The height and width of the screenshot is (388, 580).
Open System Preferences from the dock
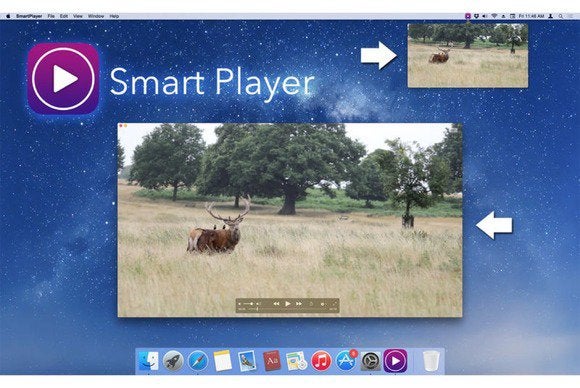coord(370,361)
